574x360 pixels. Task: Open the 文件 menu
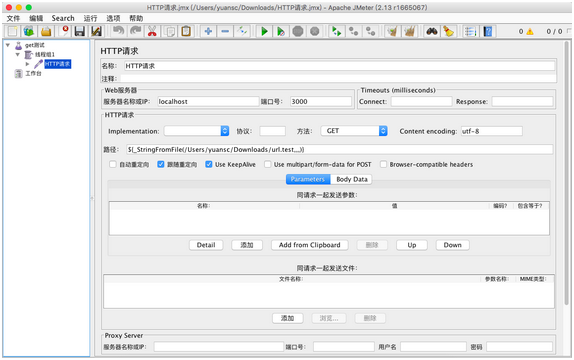(13, 18)
